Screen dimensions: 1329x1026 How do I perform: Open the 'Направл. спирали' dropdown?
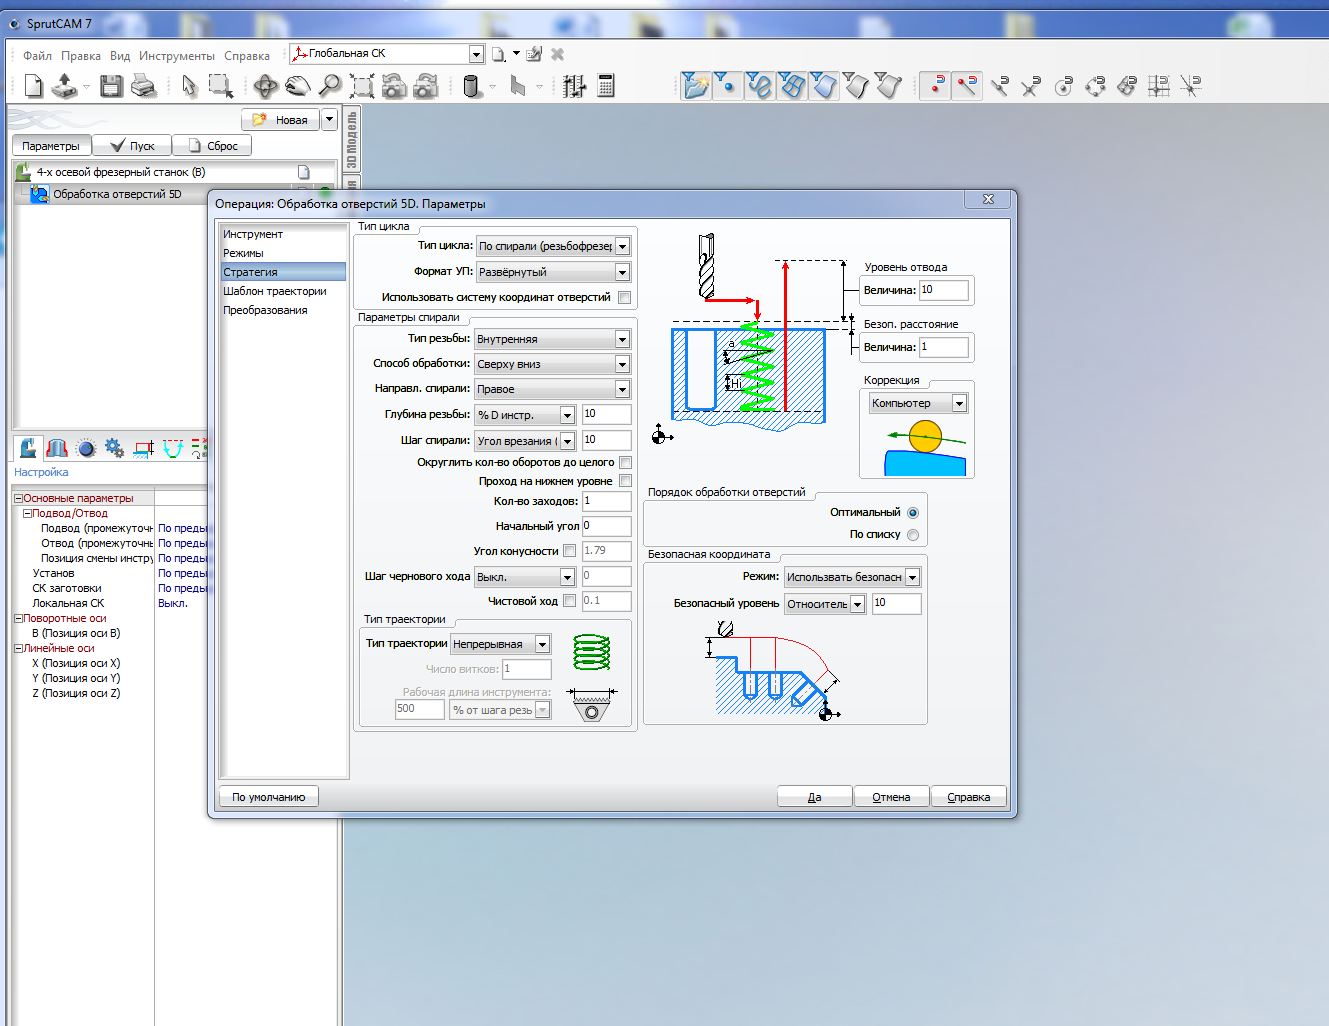[552, 389]
